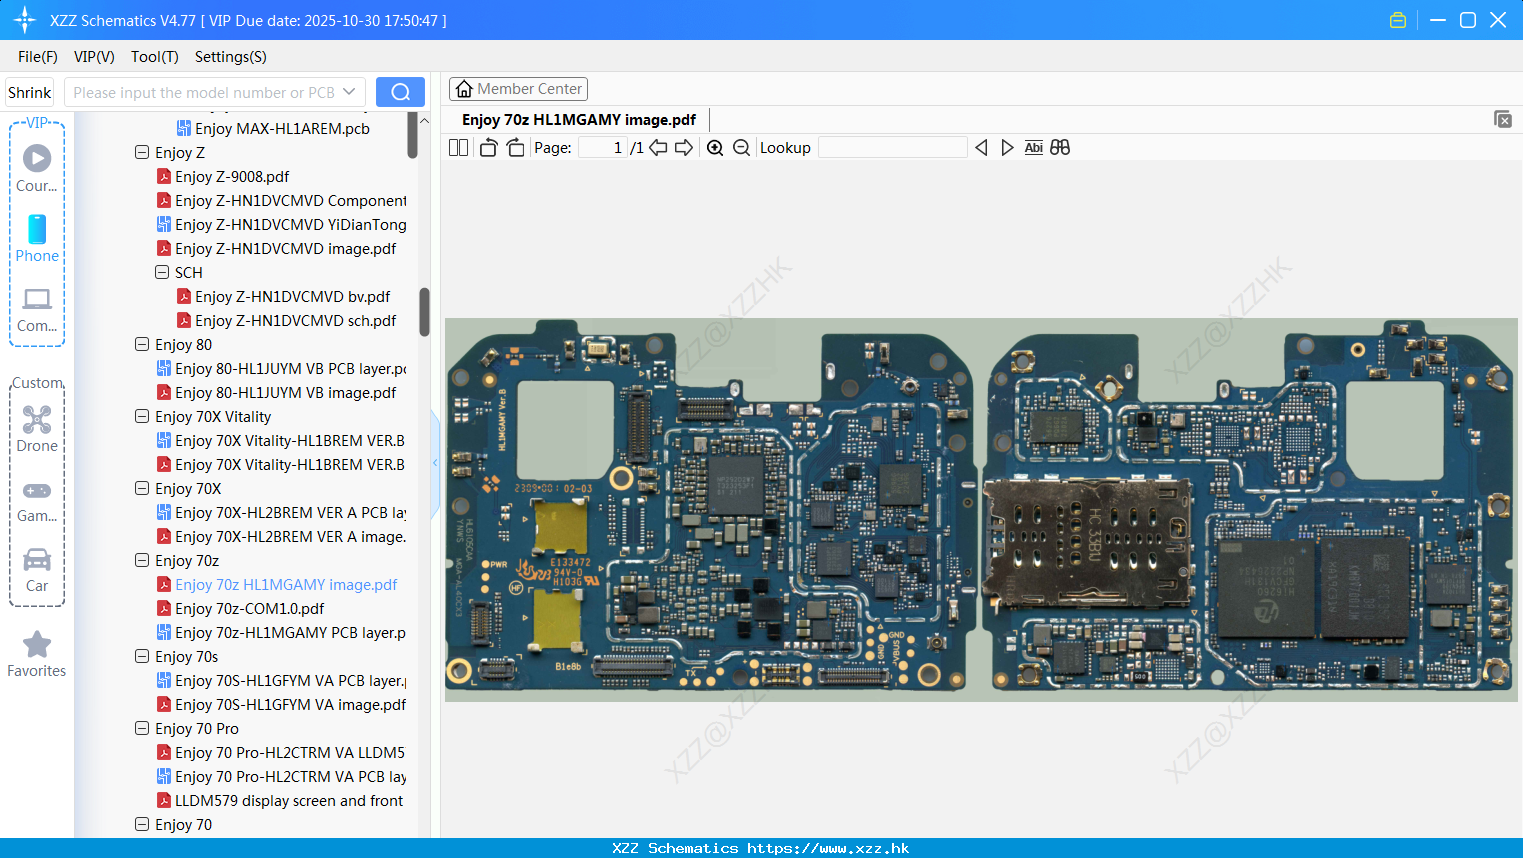Open Enjoy 70z-HL1MGAMY PCB layer file
This screenshot has height=858, width=1523.
click(x=282, y=633)
